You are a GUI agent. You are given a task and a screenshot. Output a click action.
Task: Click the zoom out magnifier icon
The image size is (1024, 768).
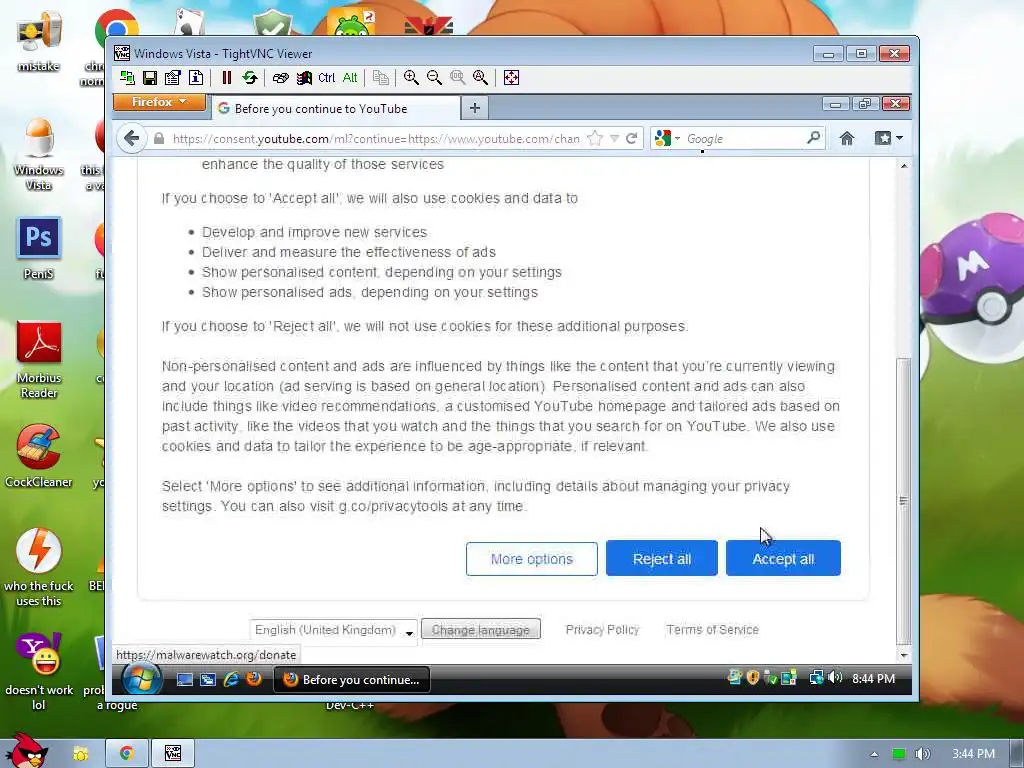pyautogui.click(x=434, y=78)
